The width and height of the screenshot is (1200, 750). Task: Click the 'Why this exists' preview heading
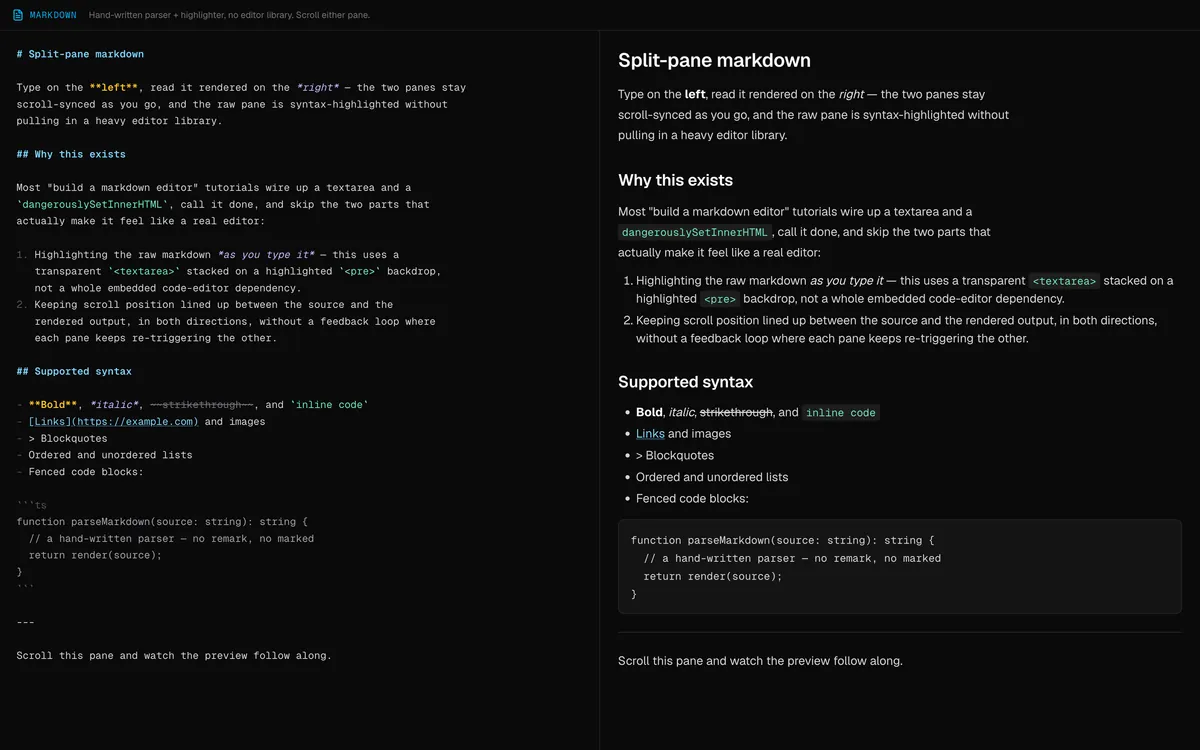pyautogui.click(x=675, y=180)
